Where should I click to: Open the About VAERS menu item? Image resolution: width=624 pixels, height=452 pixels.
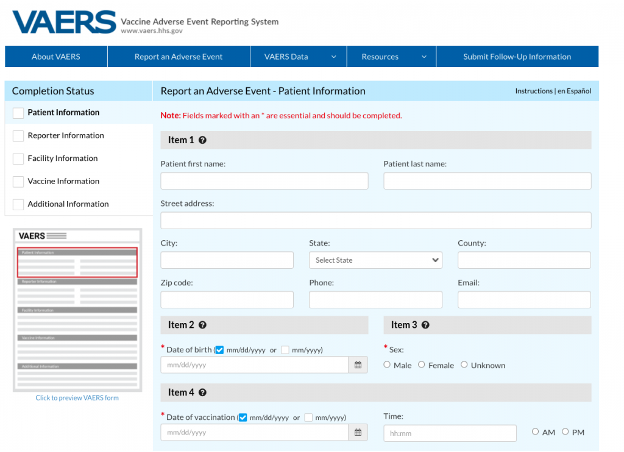[x=56, y=57]
